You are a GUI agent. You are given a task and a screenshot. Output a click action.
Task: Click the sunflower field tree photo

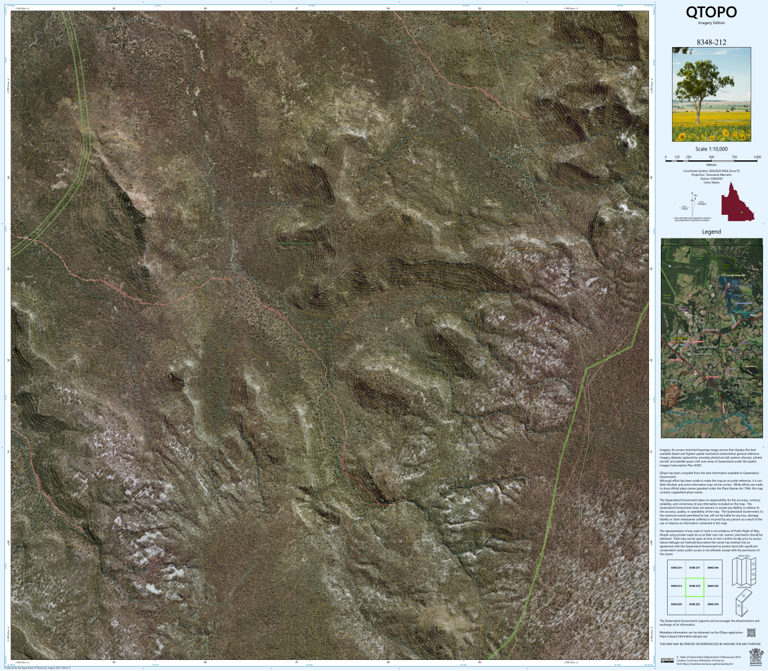click(x=711, y=95)
